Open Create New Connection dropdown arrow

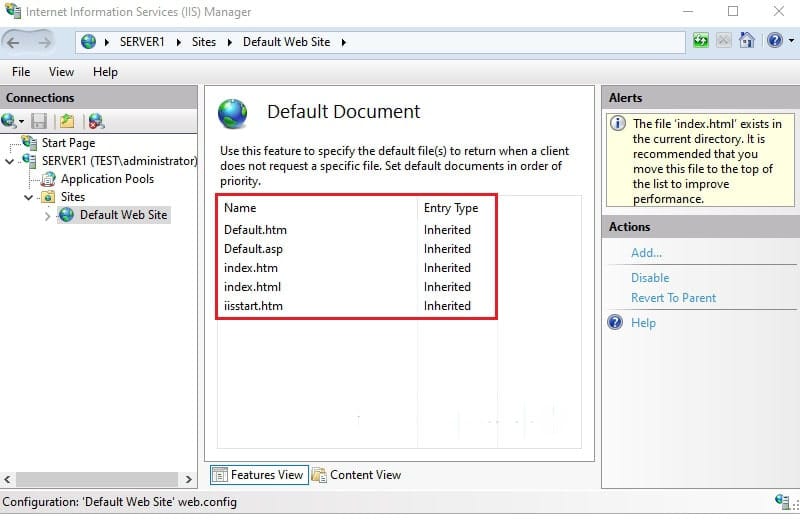point(21,122)
